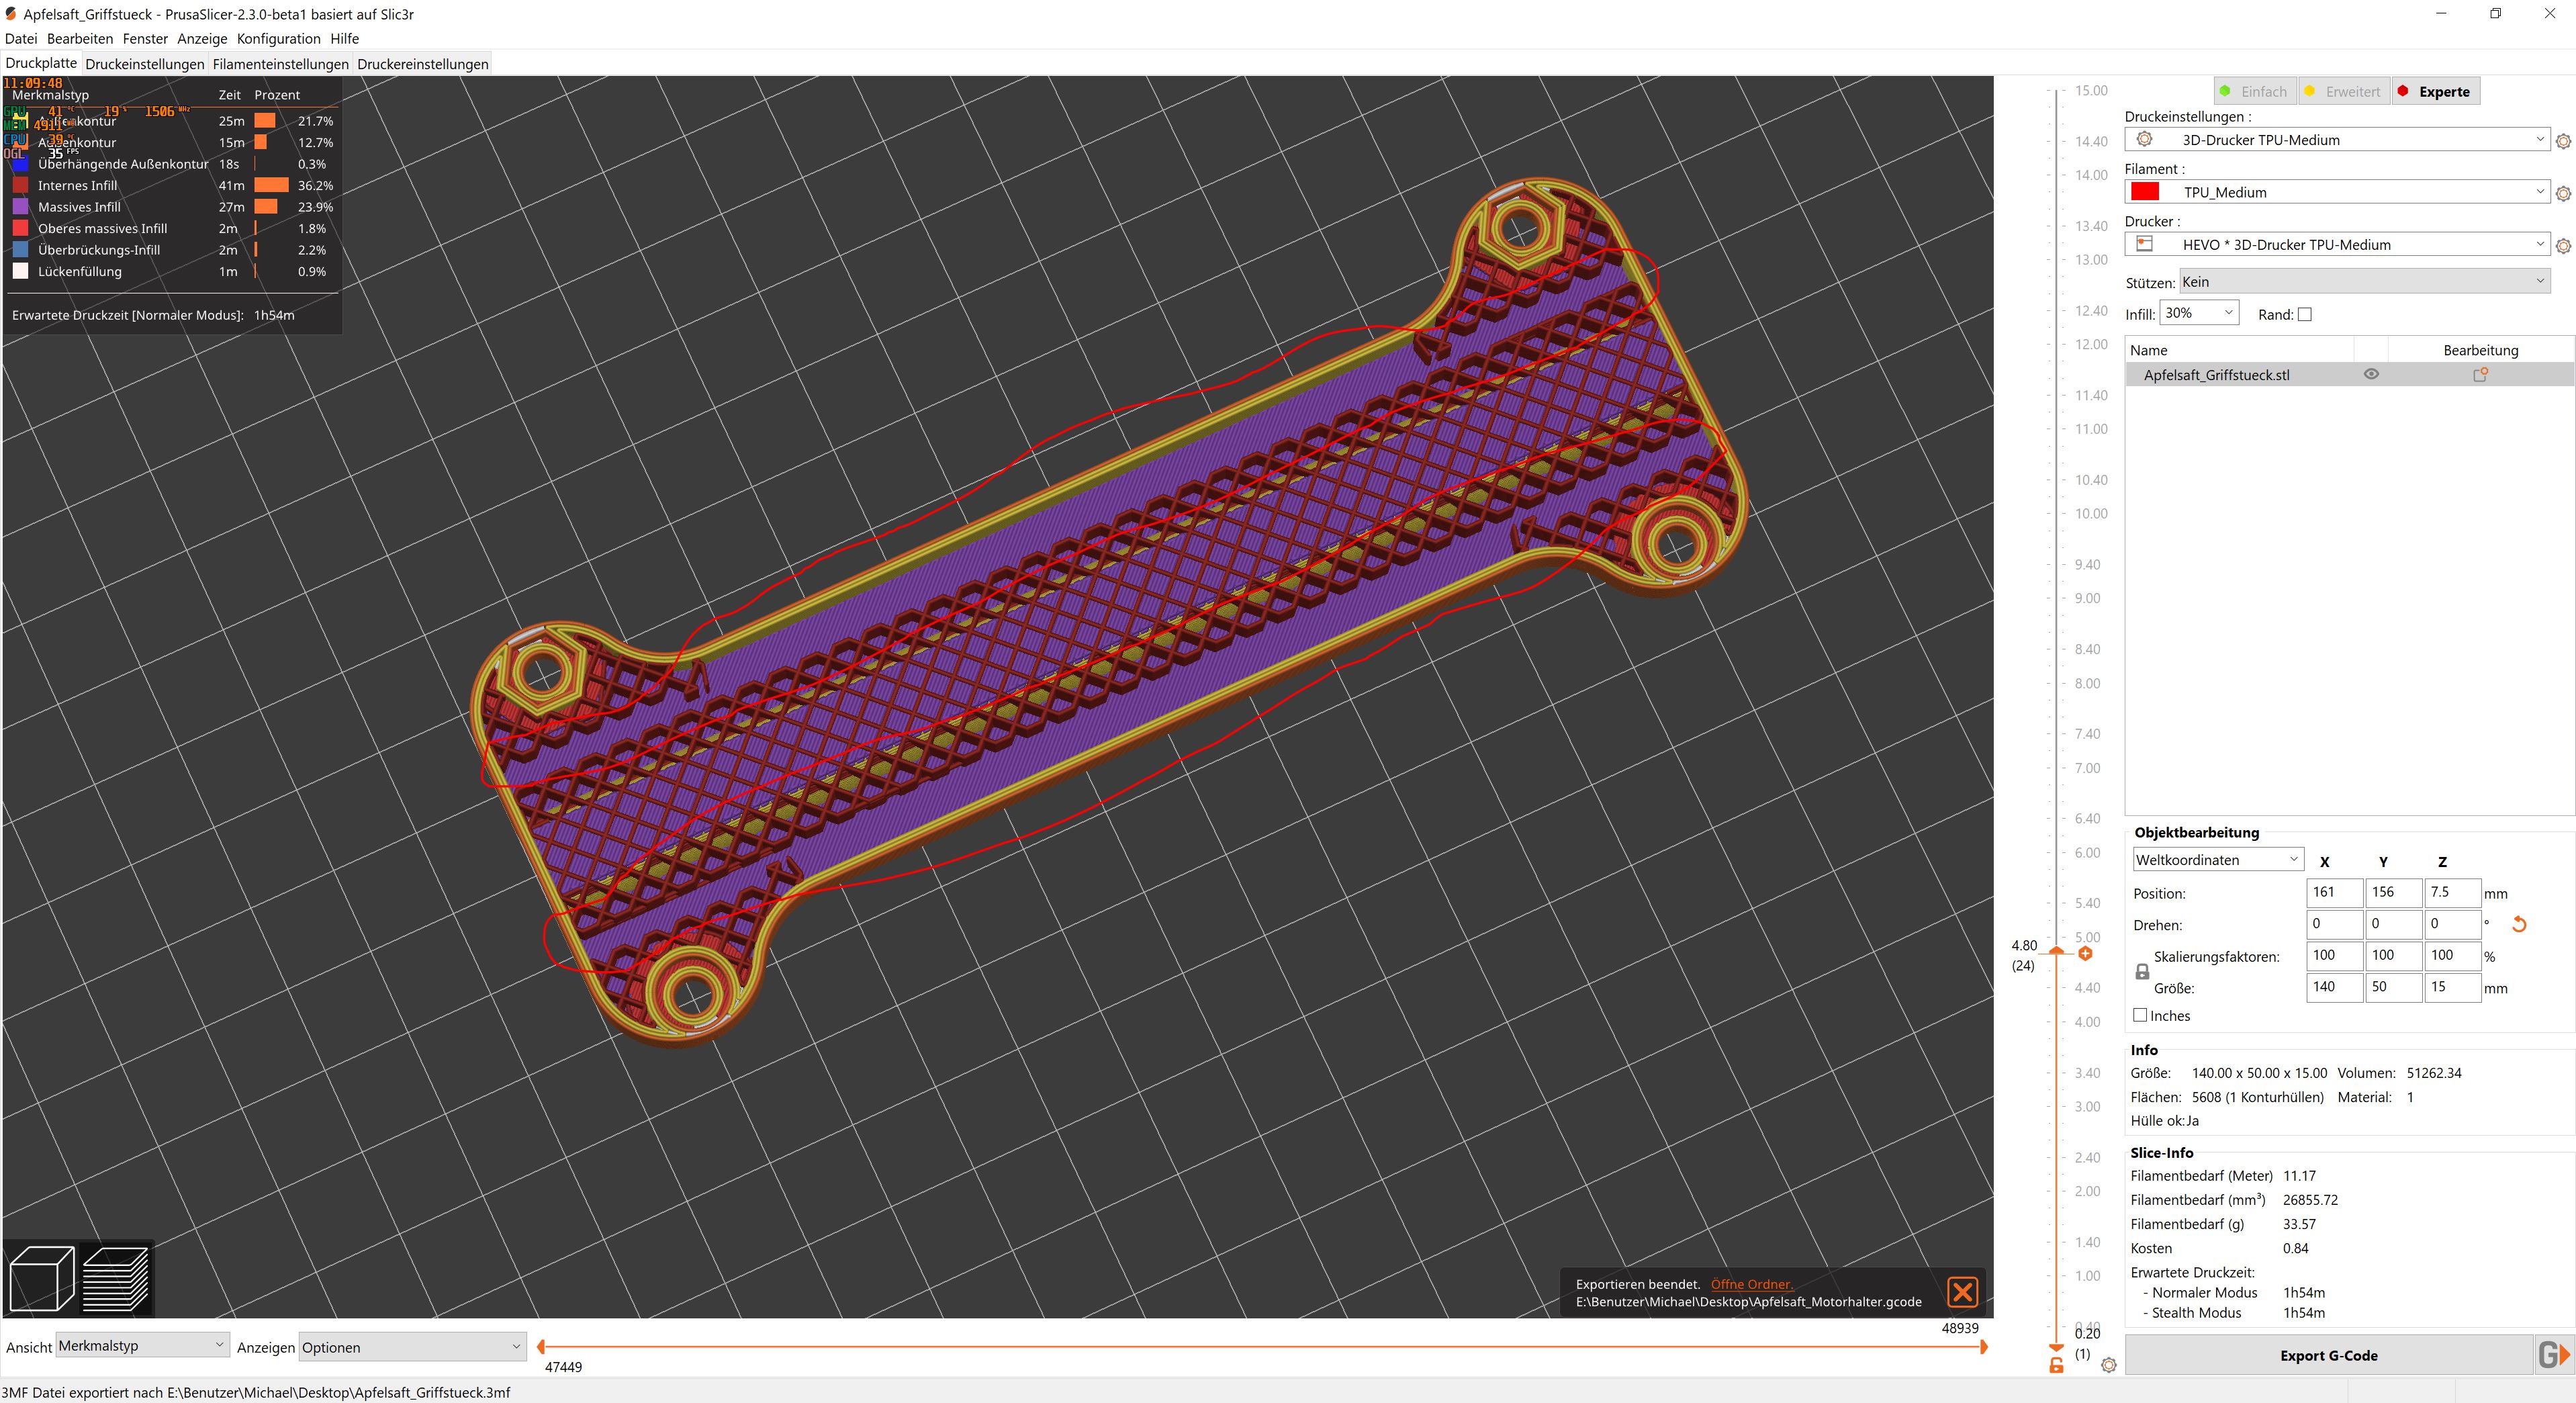Close the export finished notification
The image size is (2576, 1403).
pyautogui.click(x=1962, y=1292)
